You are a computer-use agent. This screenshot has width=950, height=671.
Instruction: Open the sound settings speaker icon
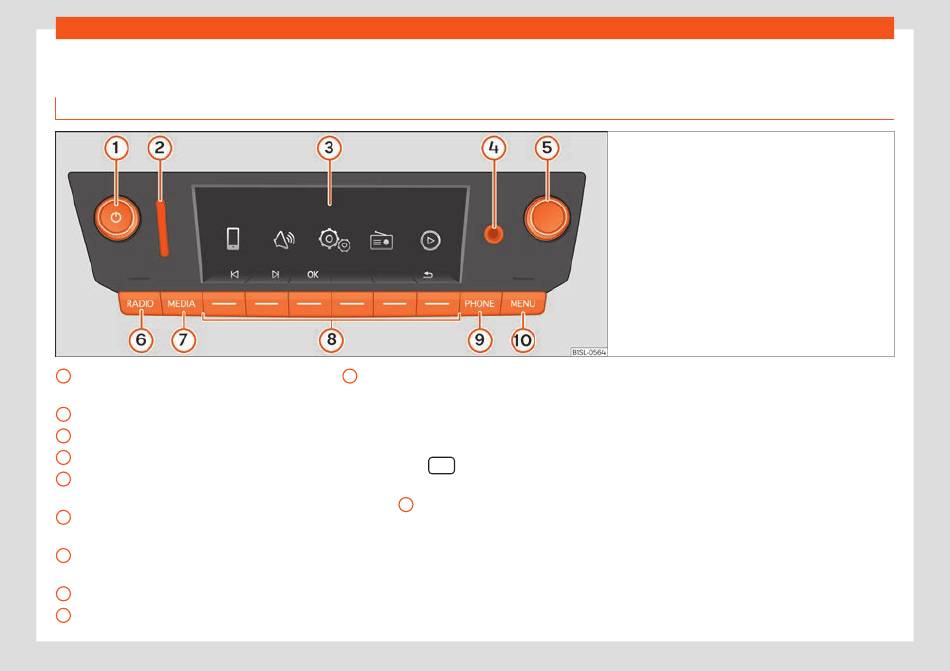coord(284,240)
